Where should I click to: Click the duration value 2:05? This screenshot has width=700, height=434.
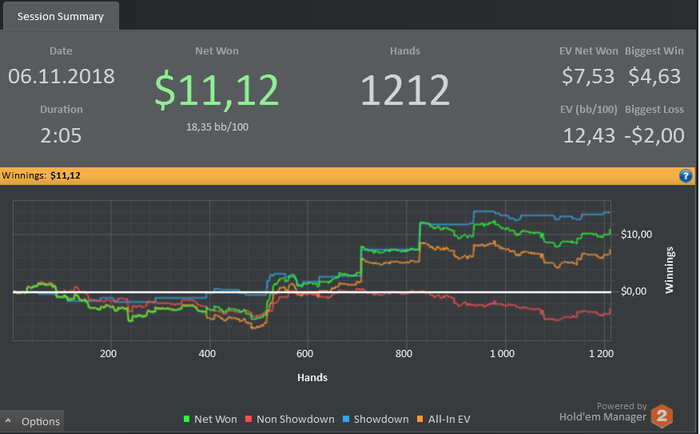(x=61, y=135)
